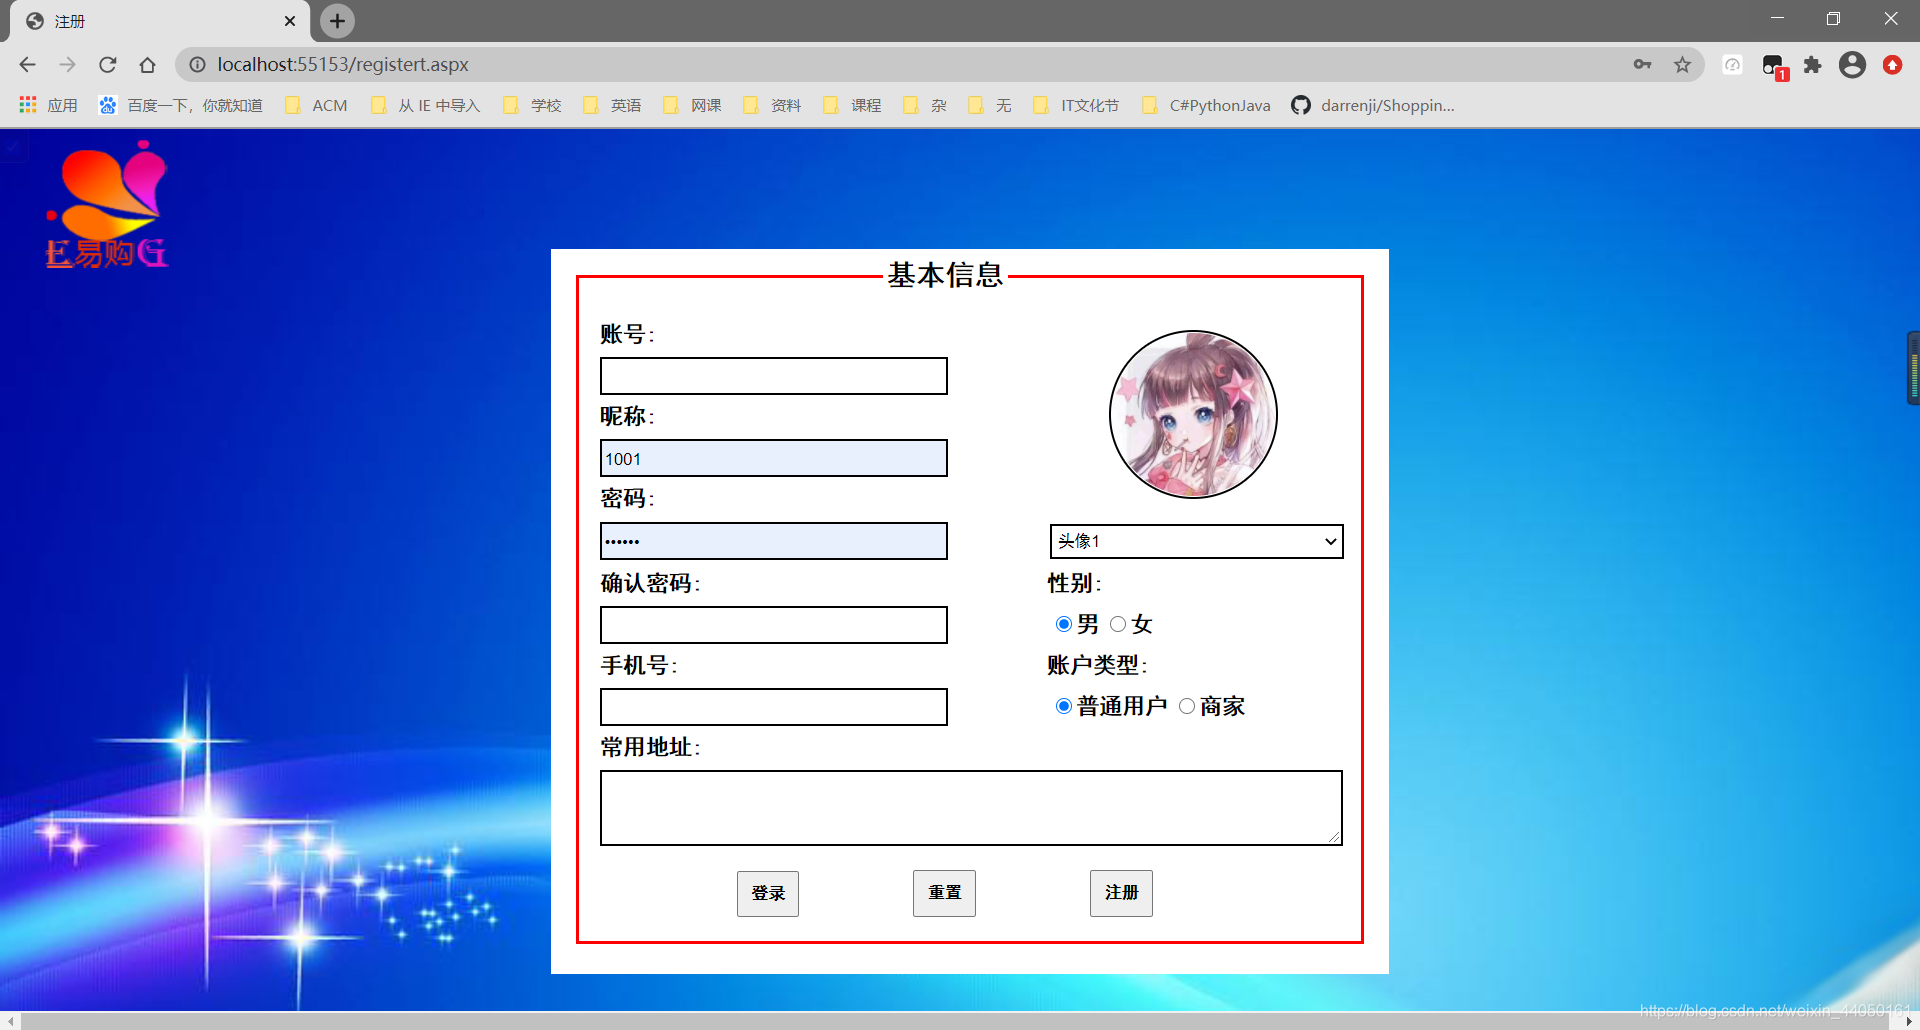Open the 应用 apps shortcut
The width and height of the screenshot is (1920, 1030).
pos(48,105)
